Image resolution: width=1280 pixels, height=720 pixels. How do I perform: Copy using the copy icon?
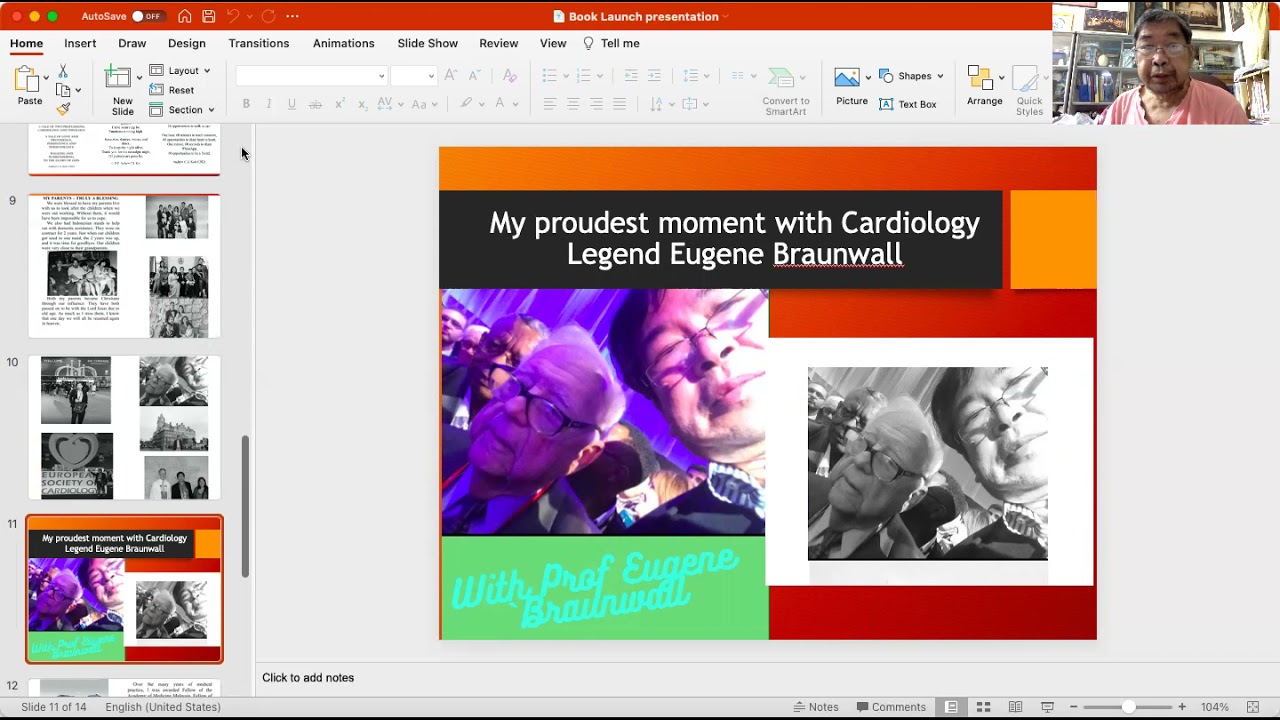[63, 90]
